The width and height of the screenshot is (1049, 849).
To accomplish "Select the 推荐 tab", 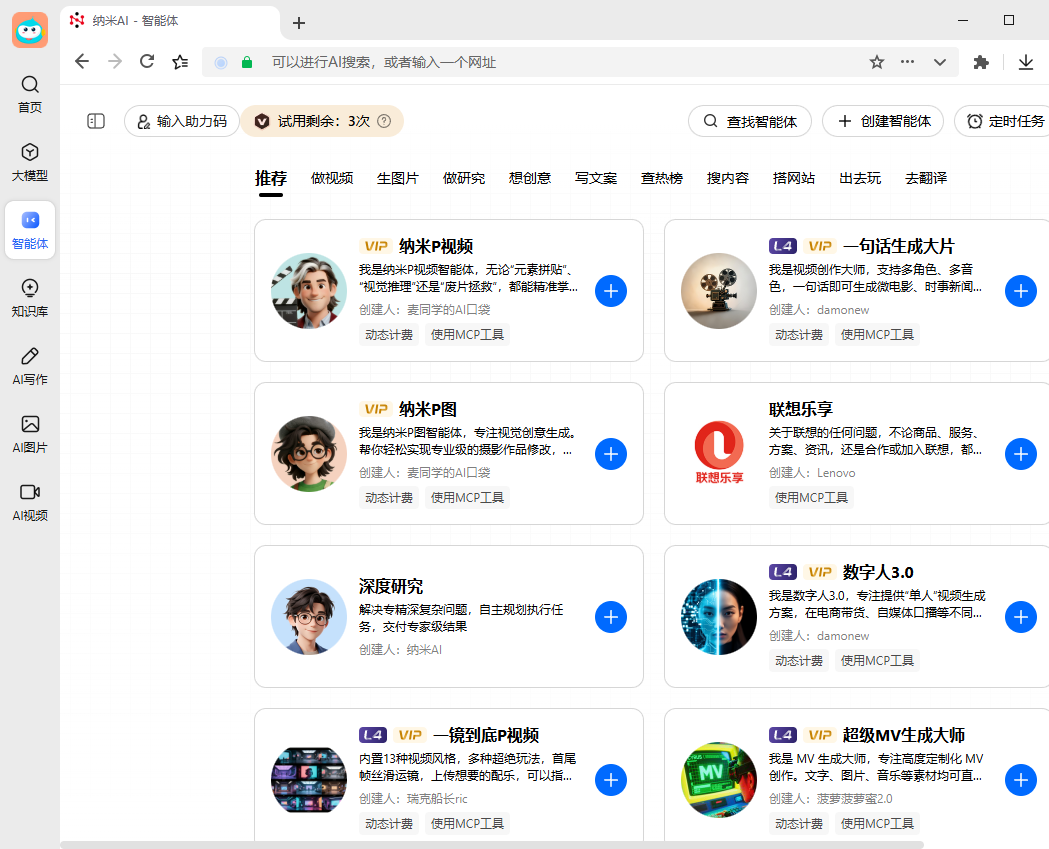I will (271, 179).
